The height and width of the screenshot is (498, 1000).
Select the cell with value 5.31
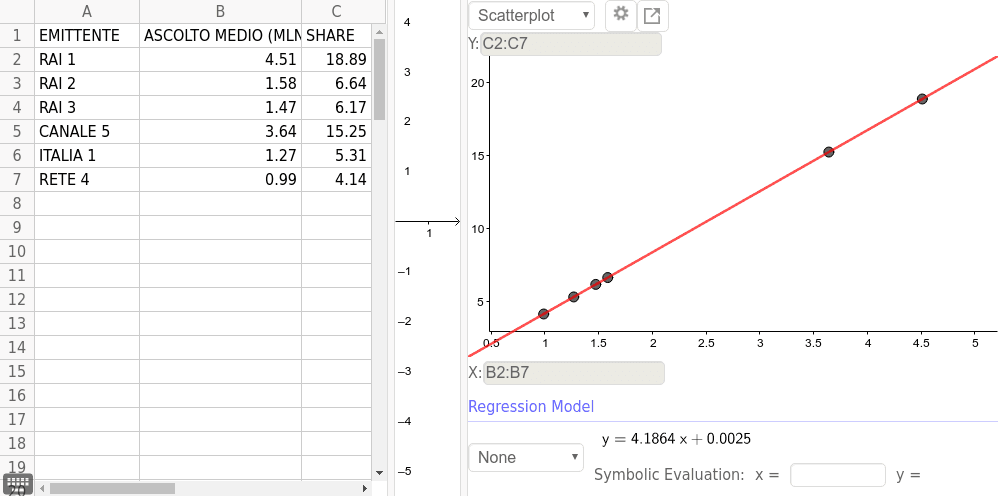pyautogui.click(x=336, y=156)
